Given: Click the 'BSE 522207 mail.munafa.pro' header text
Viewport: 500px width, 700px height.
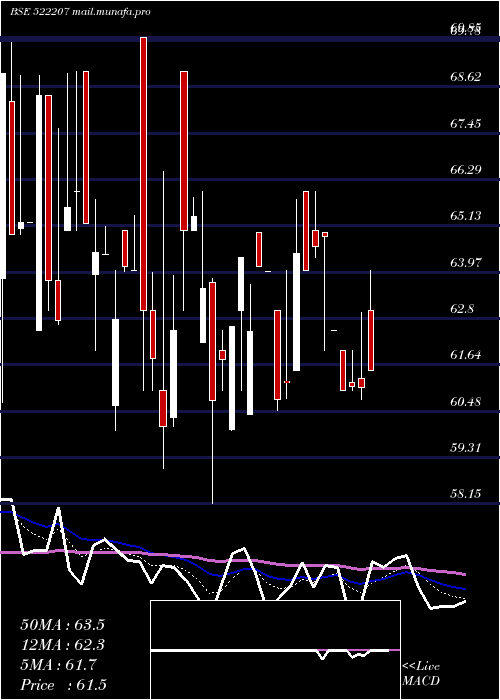Looking at the screenshot, I should pyautogui.click(x=80, y=12).
